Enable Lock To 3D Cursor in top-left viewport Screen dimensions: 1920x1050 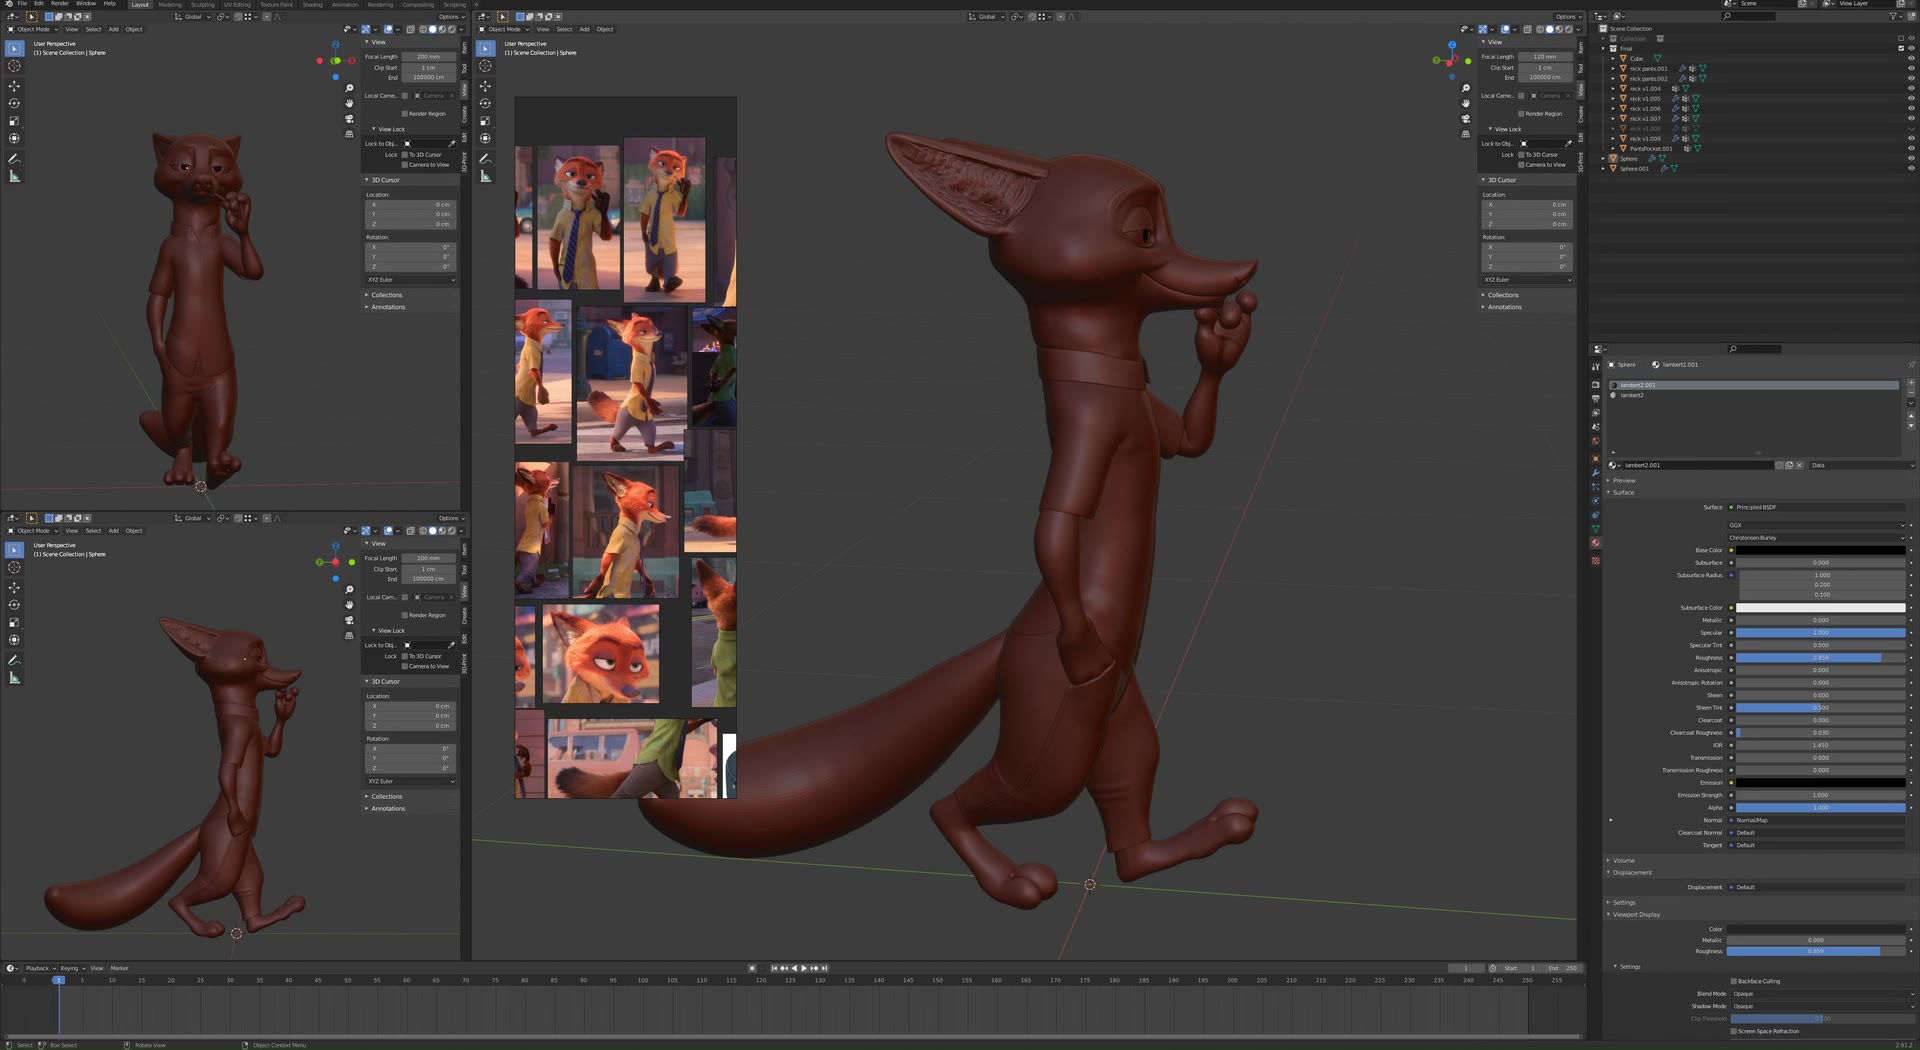coord(404,155)
